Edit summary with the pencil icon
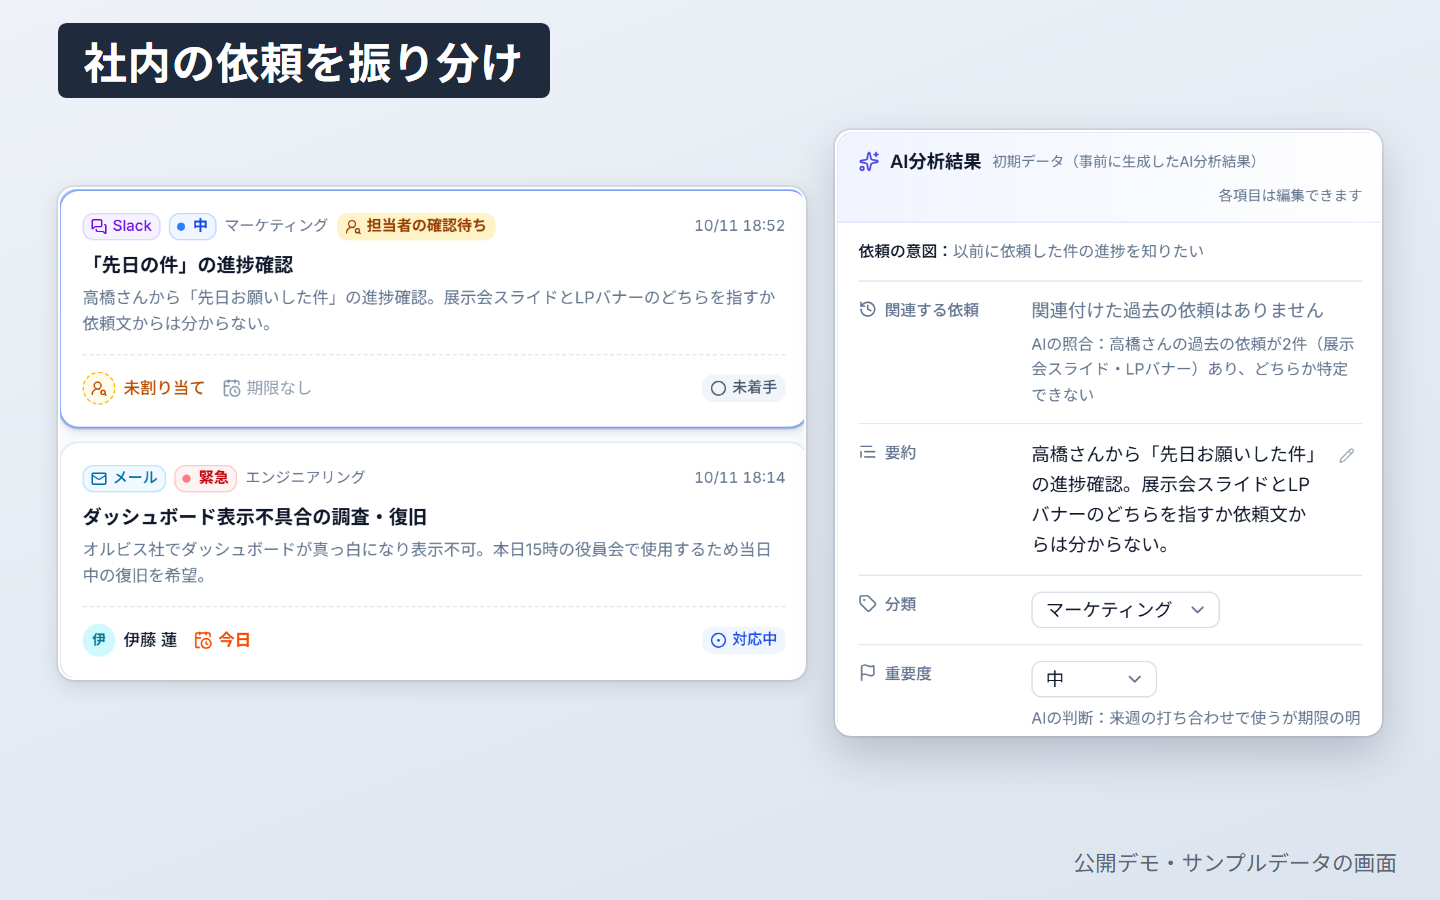The width and height of the screenshot is (1440, 900). coord(1347,455)
